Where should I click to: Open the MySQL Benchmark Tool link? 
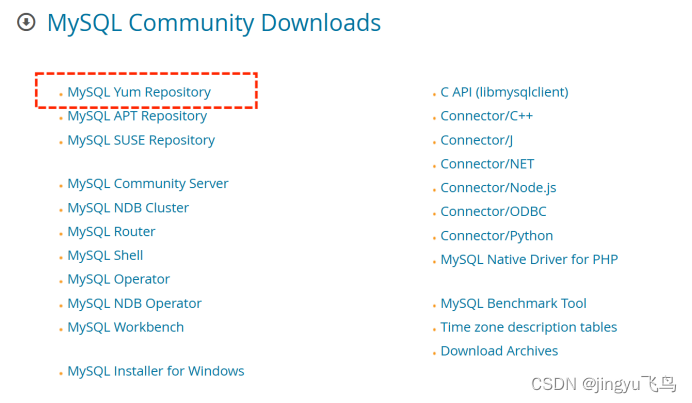click(513, 303)
